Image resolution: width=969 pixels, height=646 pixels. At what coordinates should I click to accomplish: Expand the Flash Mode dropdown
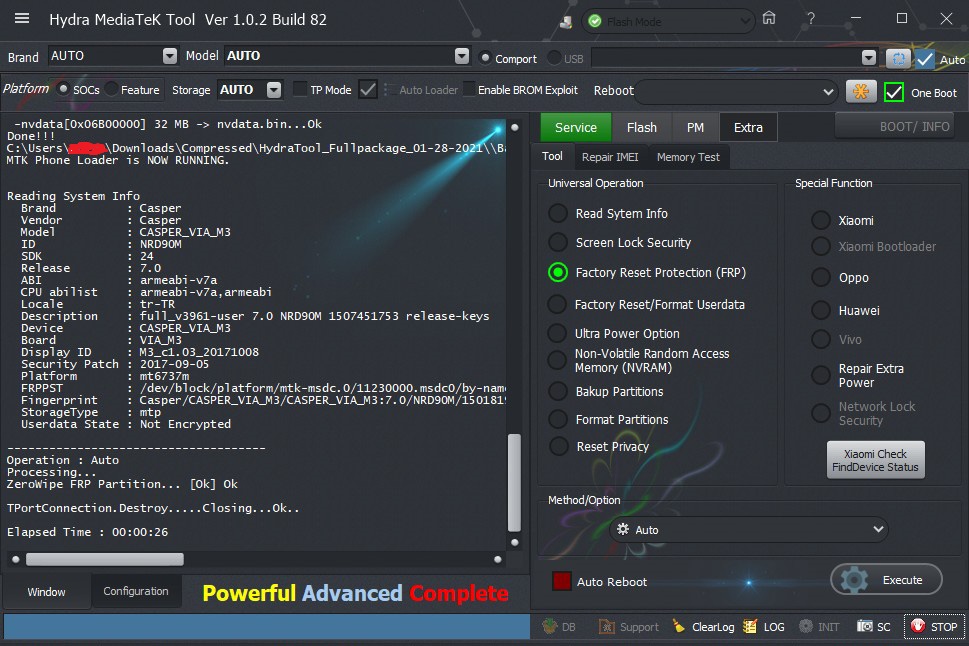tap(745, 22)
